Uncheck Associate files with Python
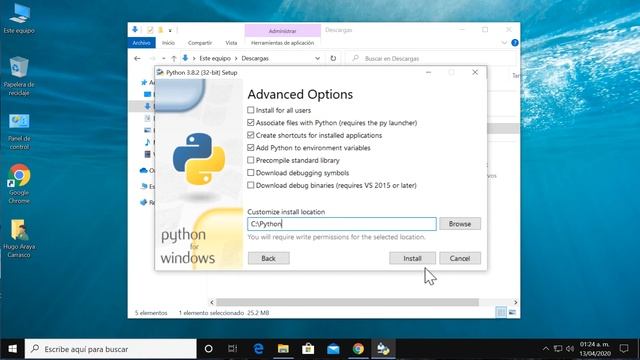Image resolution: width=640 pixels, height=360 pixels. (251, 122)
